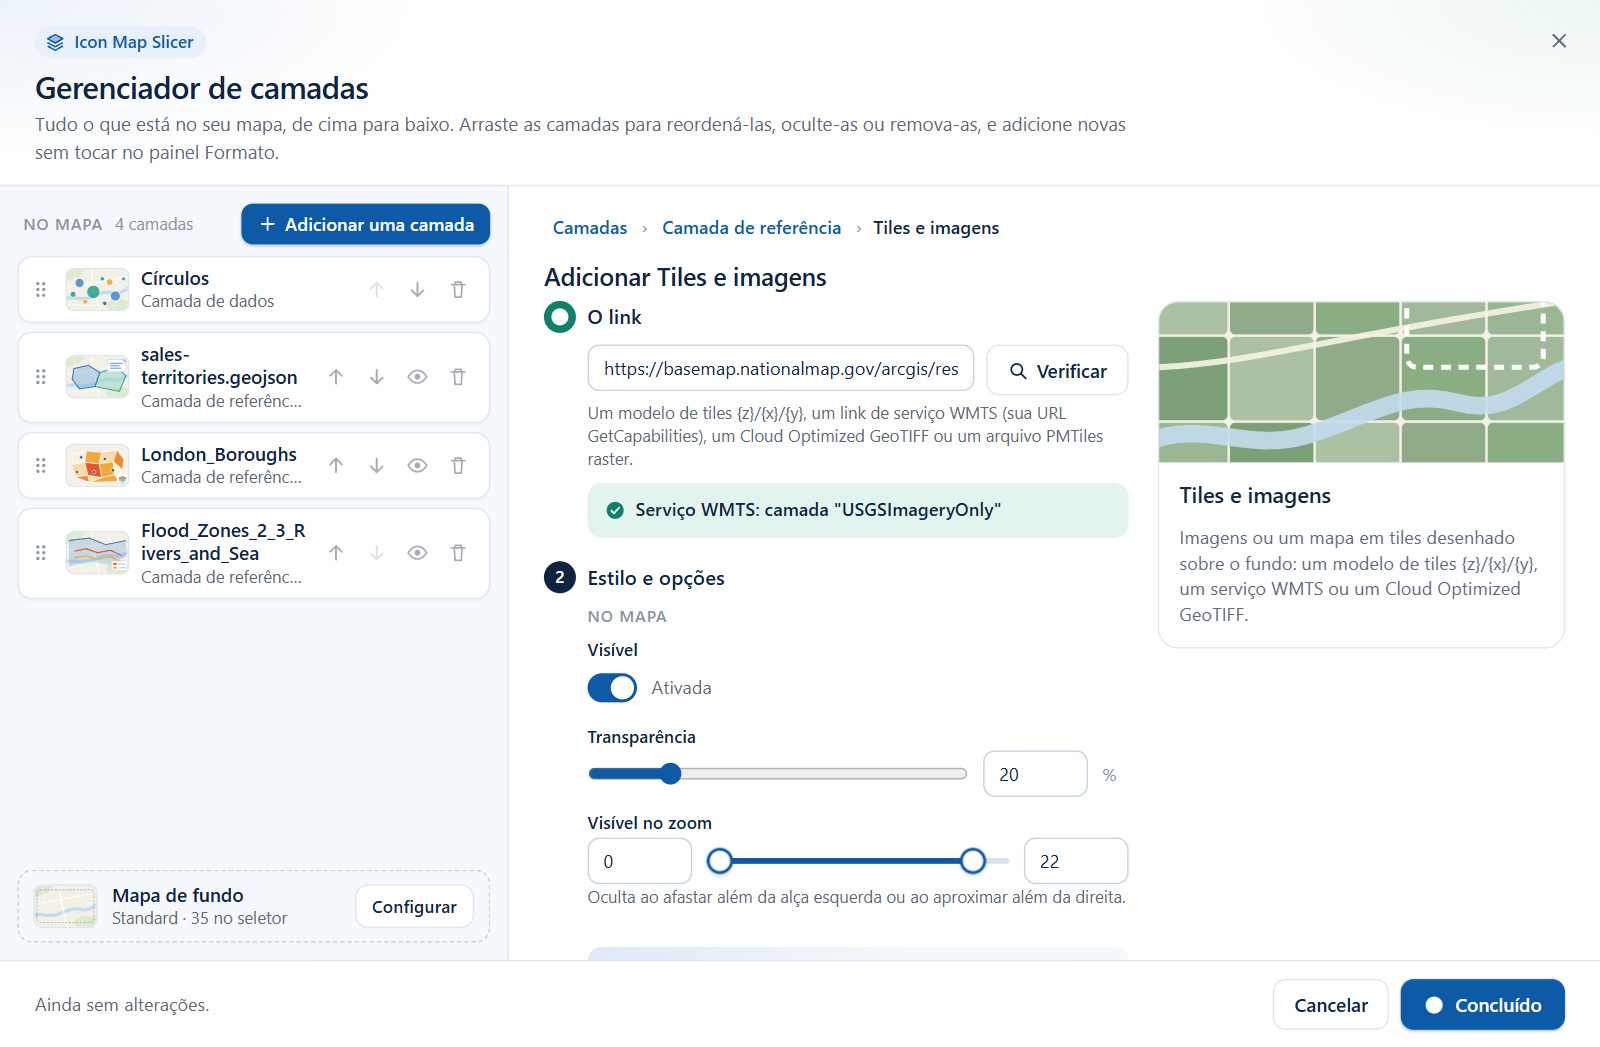Delete the London_Boroughs layer
1600x1047 pixels.
[458, 466]
